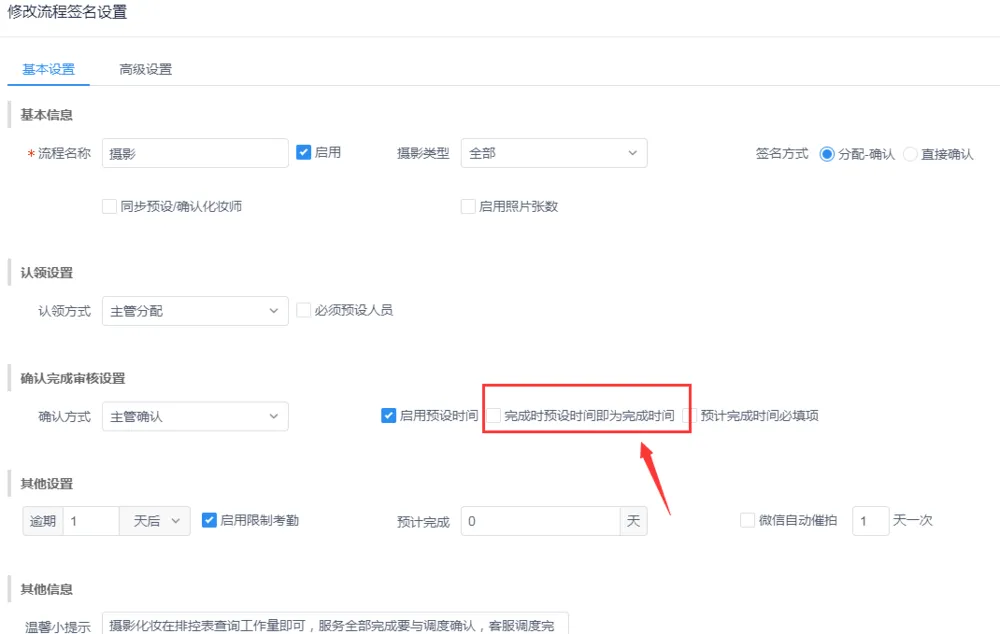The image size is (1000, 634).
Task: Open the 天后 unit dropdown
Action: click(154, 521)
